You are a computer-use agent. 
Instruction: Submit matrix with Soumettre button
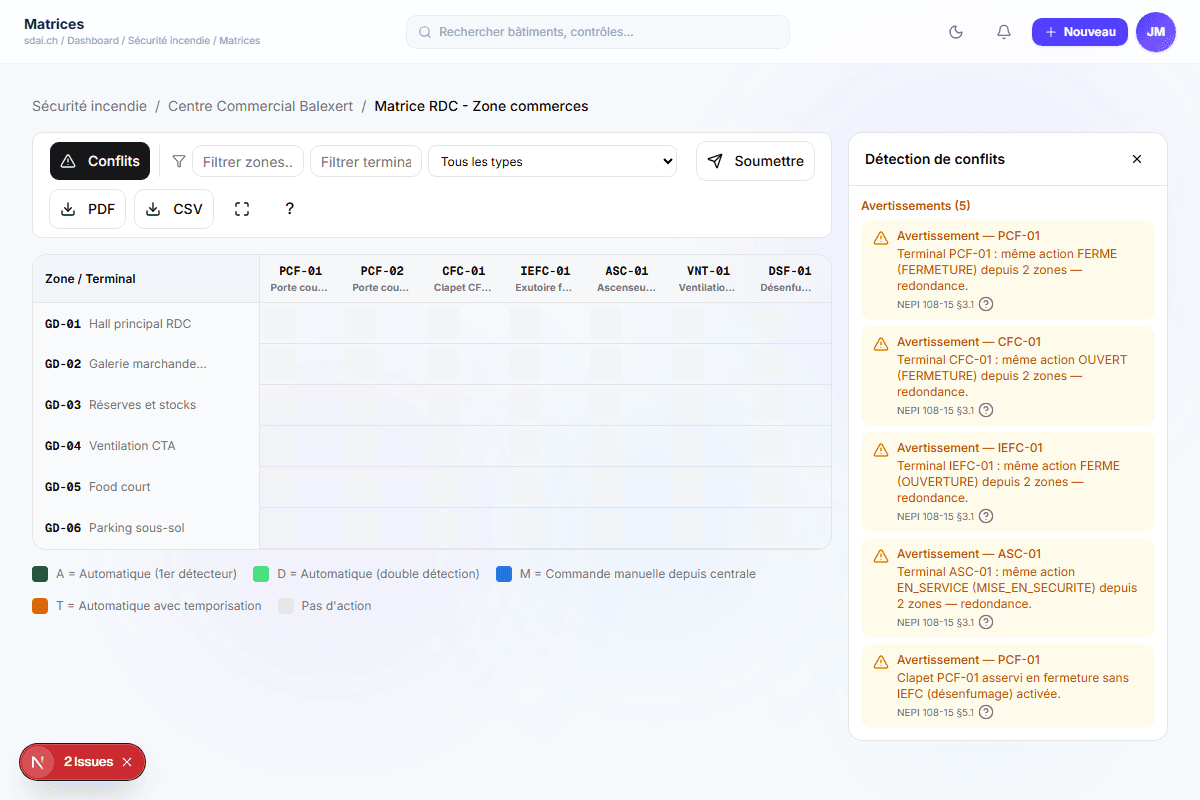(755, 161)
